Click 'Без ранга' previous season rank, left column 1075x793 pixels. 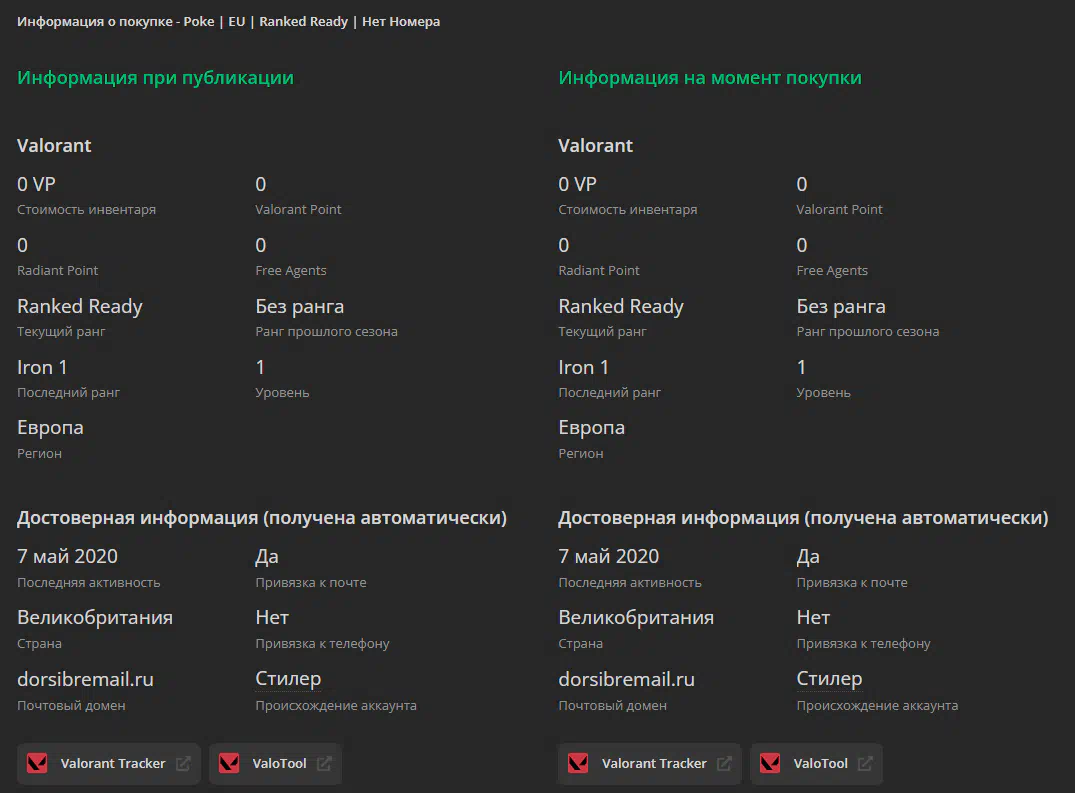coord(300,306)
